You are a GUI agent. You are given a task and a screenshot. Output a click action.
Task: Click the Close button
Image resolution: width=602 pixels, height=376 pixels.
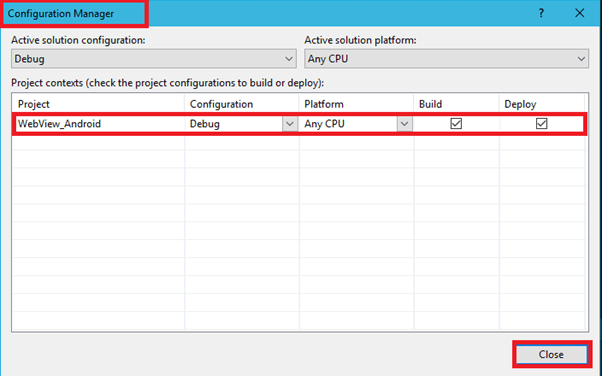551,354
